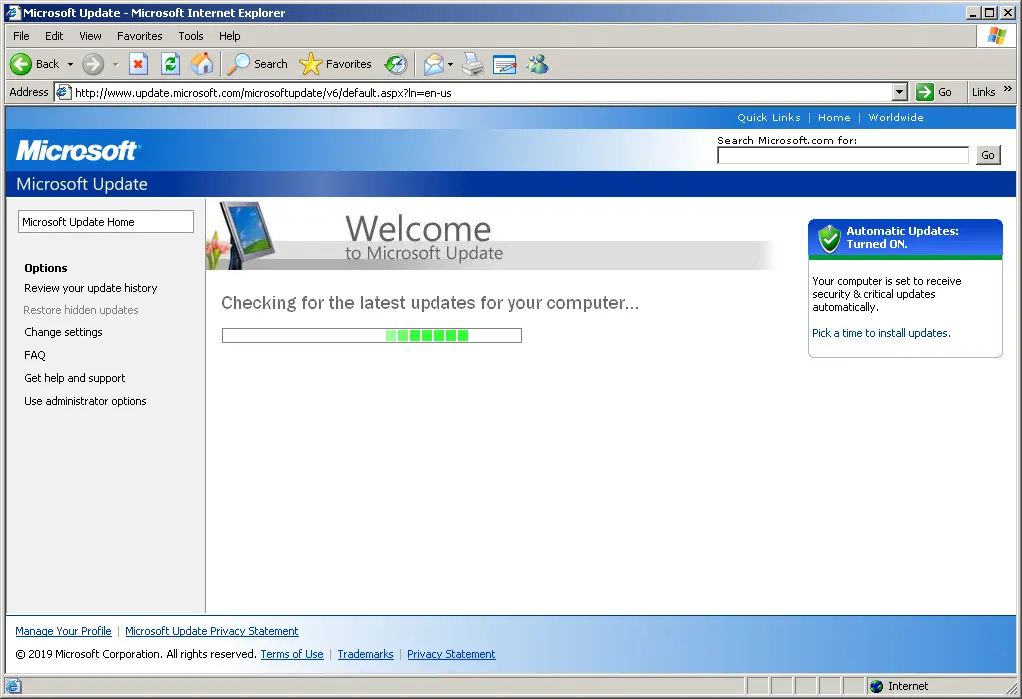The image size is (1022, 699).
Task: Open Privacy Statement link after Trademarks
Action: [x=451, y=654]
